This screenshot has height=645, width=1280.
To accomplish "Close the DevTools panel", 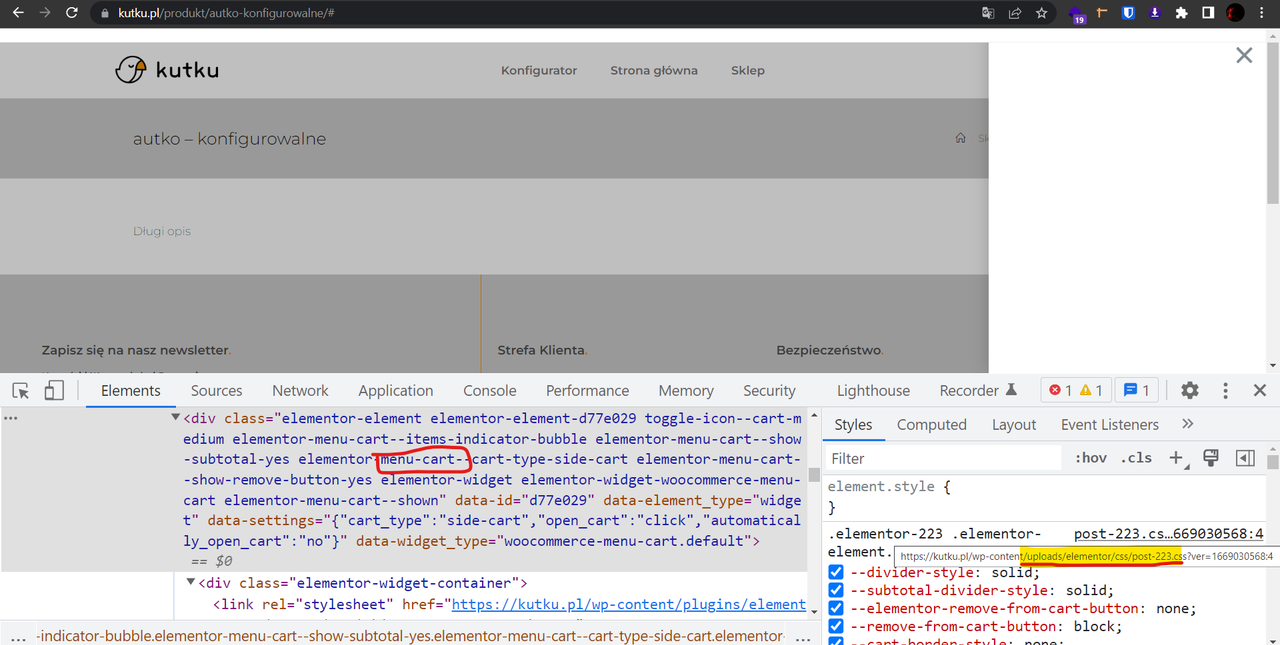I will tap(1260, 390).
